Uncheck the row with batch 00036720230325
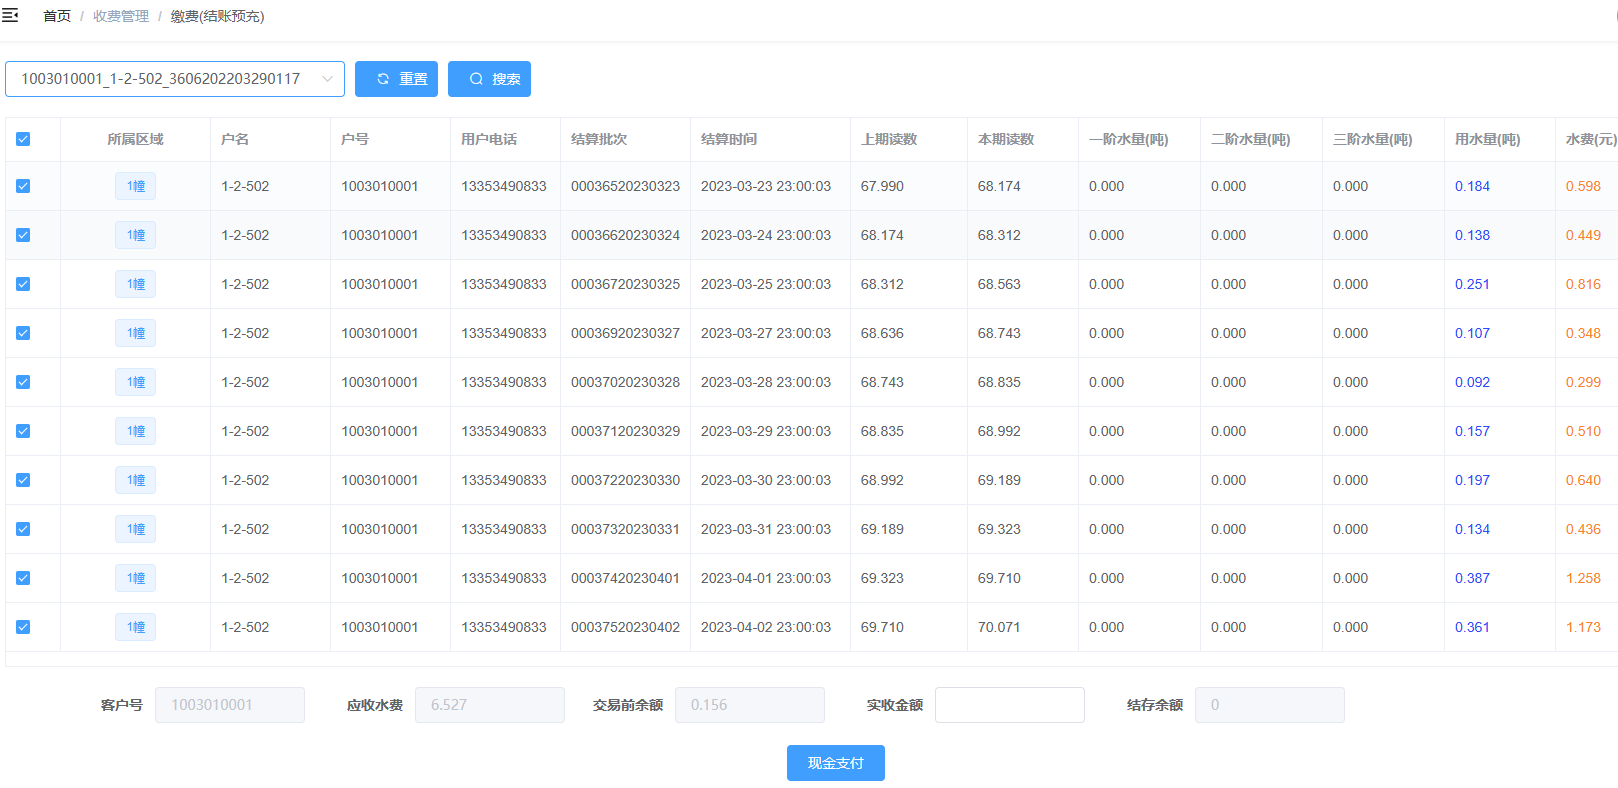 coord(23,284)
